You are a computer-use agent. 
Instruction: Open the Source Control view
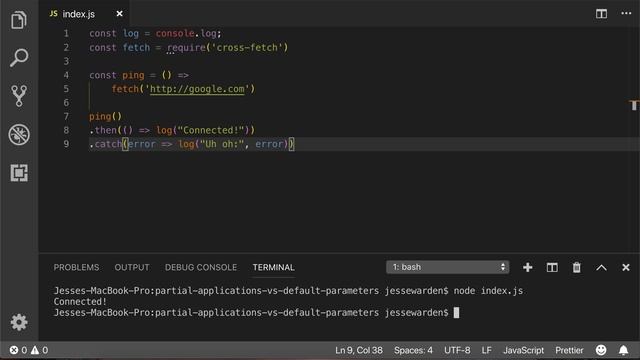click(19, 96)
